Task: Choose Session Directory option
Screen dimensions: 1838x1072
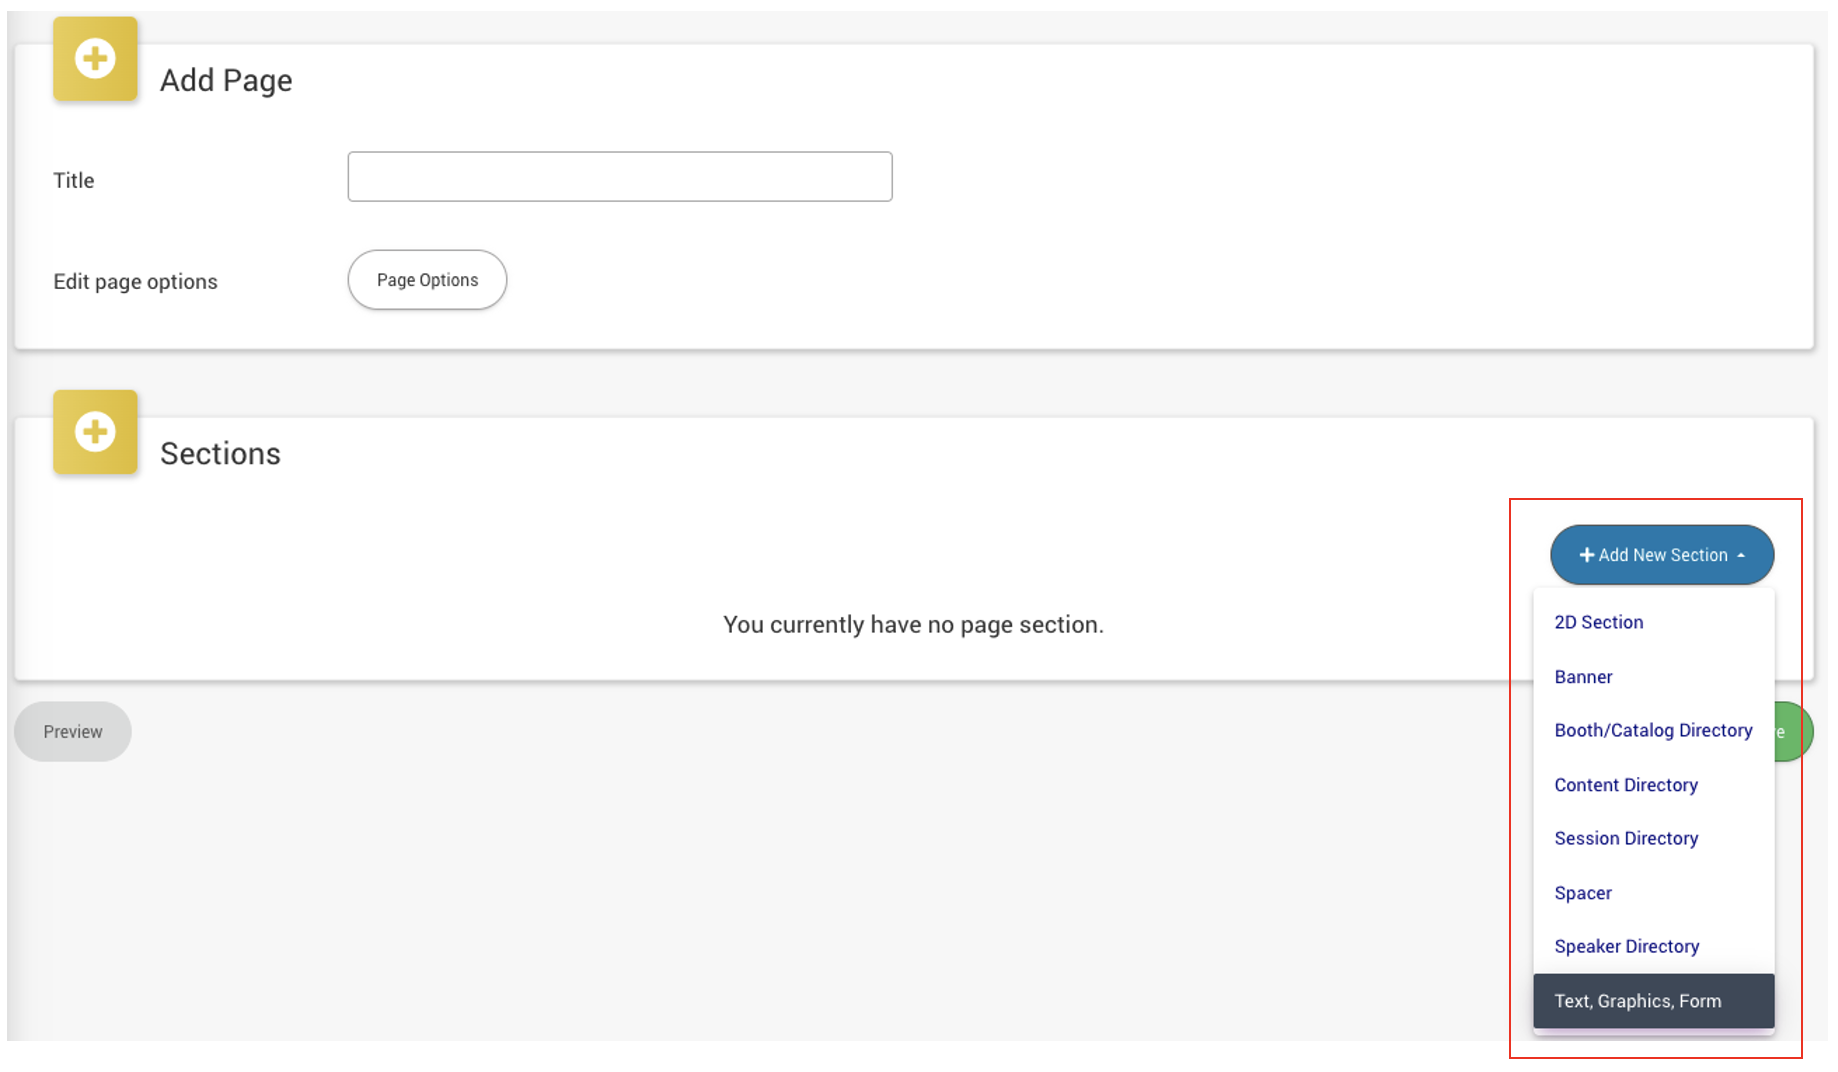Action: click(x=1654, y=838)
